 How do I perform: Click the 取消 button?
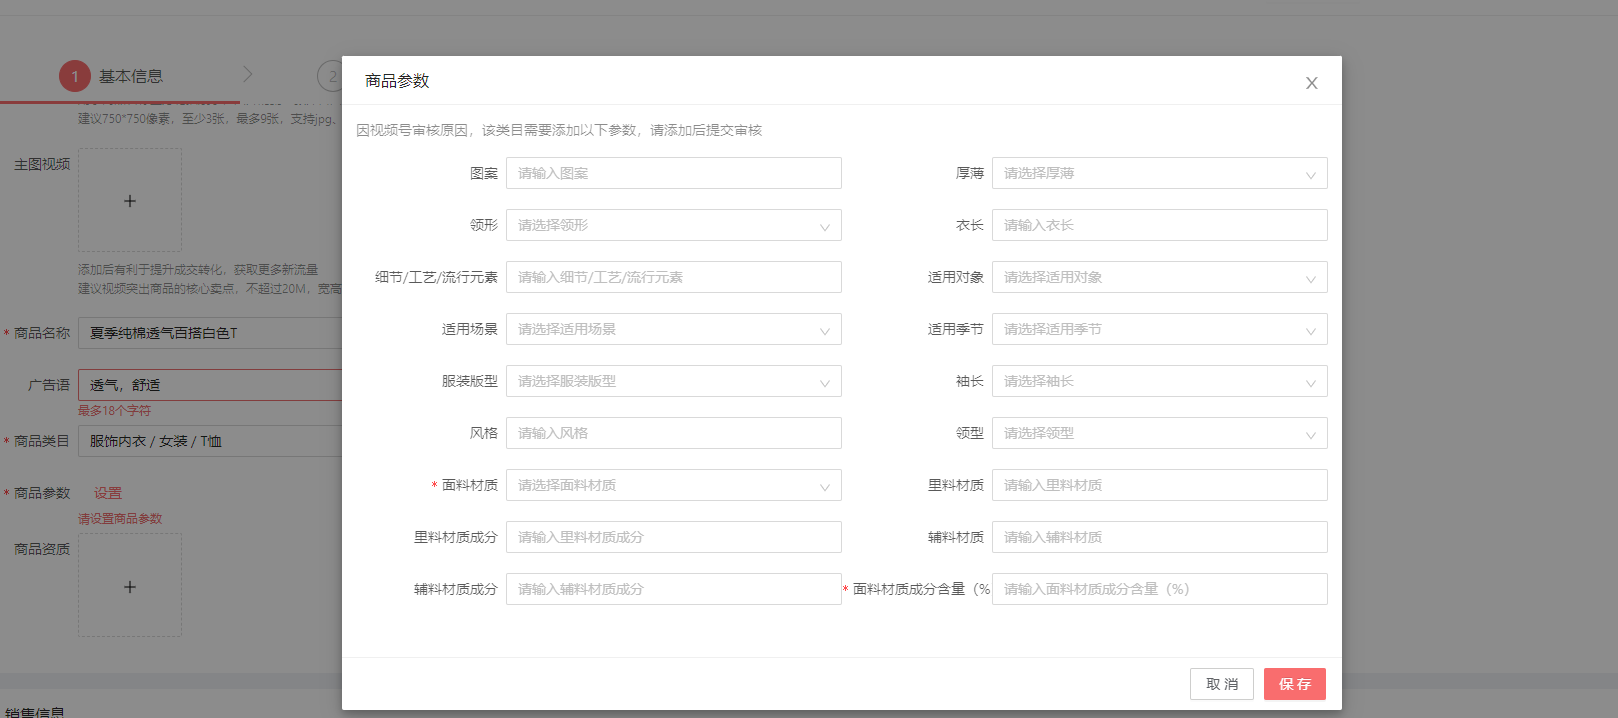pos(1221,684)
